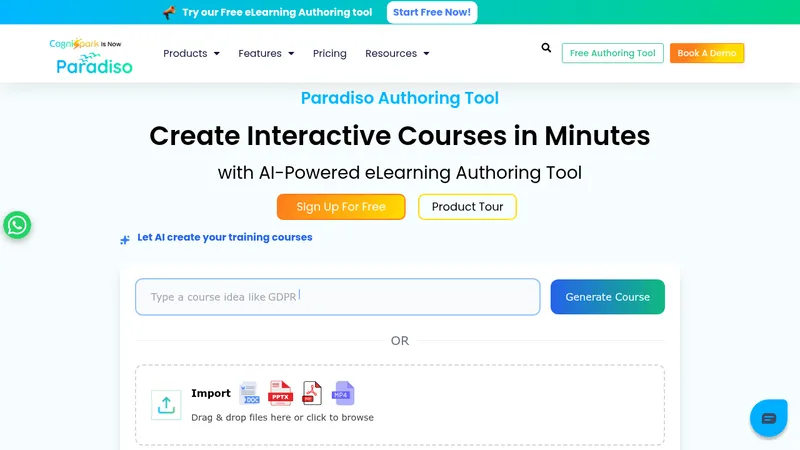Click the search magnifier icon
The image size is (800, 450).
546,47
